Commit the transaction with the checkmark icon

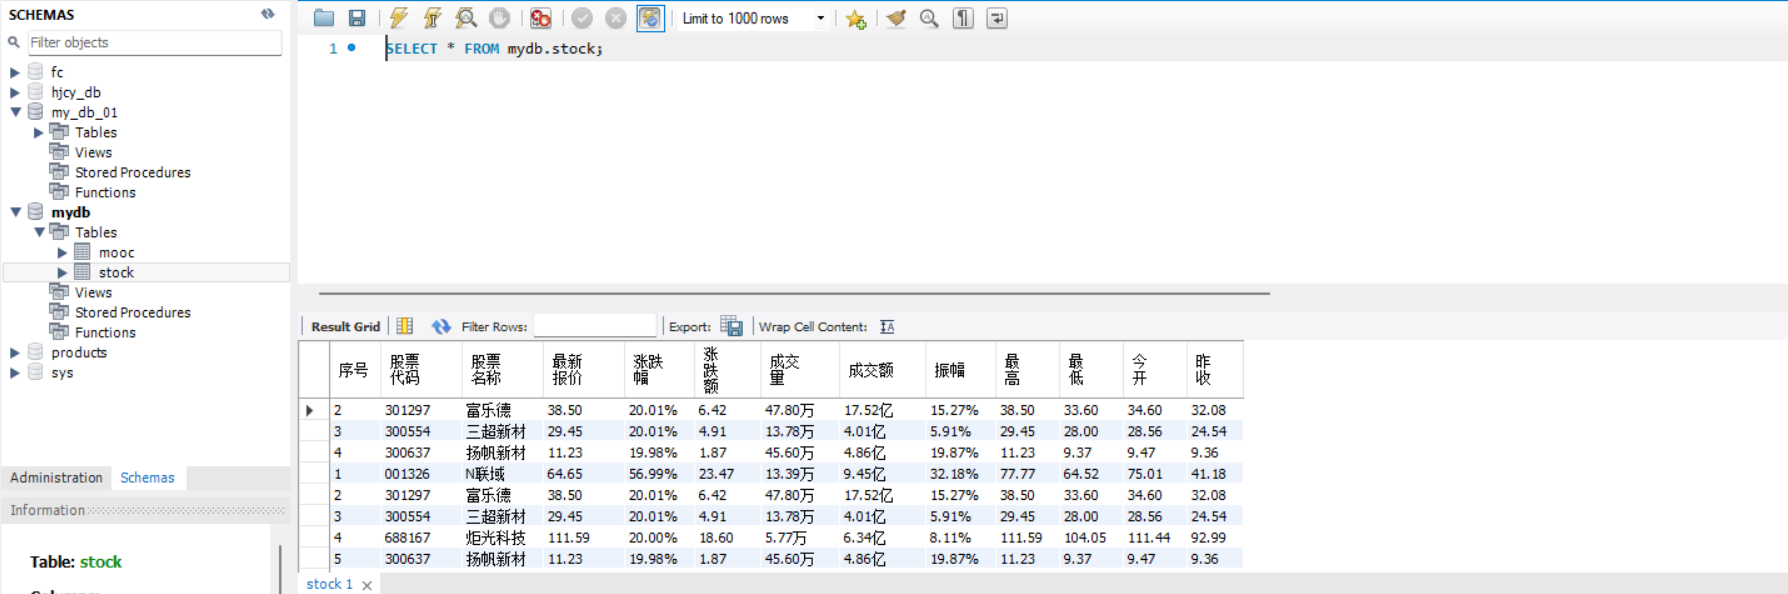[582, 18]
